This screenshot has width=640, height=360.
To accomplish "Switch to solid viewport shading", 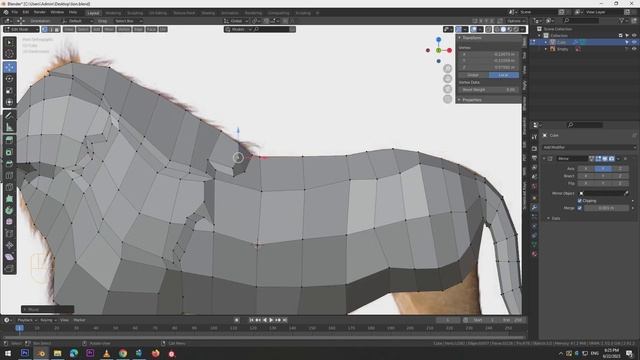I will tap(503, 29).
